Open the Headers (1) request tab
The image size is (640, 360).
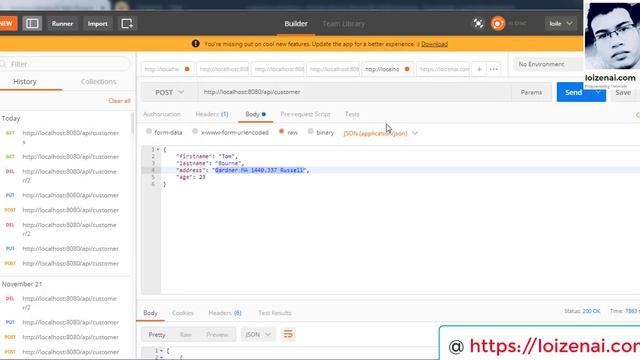click(x=212, y=114)
